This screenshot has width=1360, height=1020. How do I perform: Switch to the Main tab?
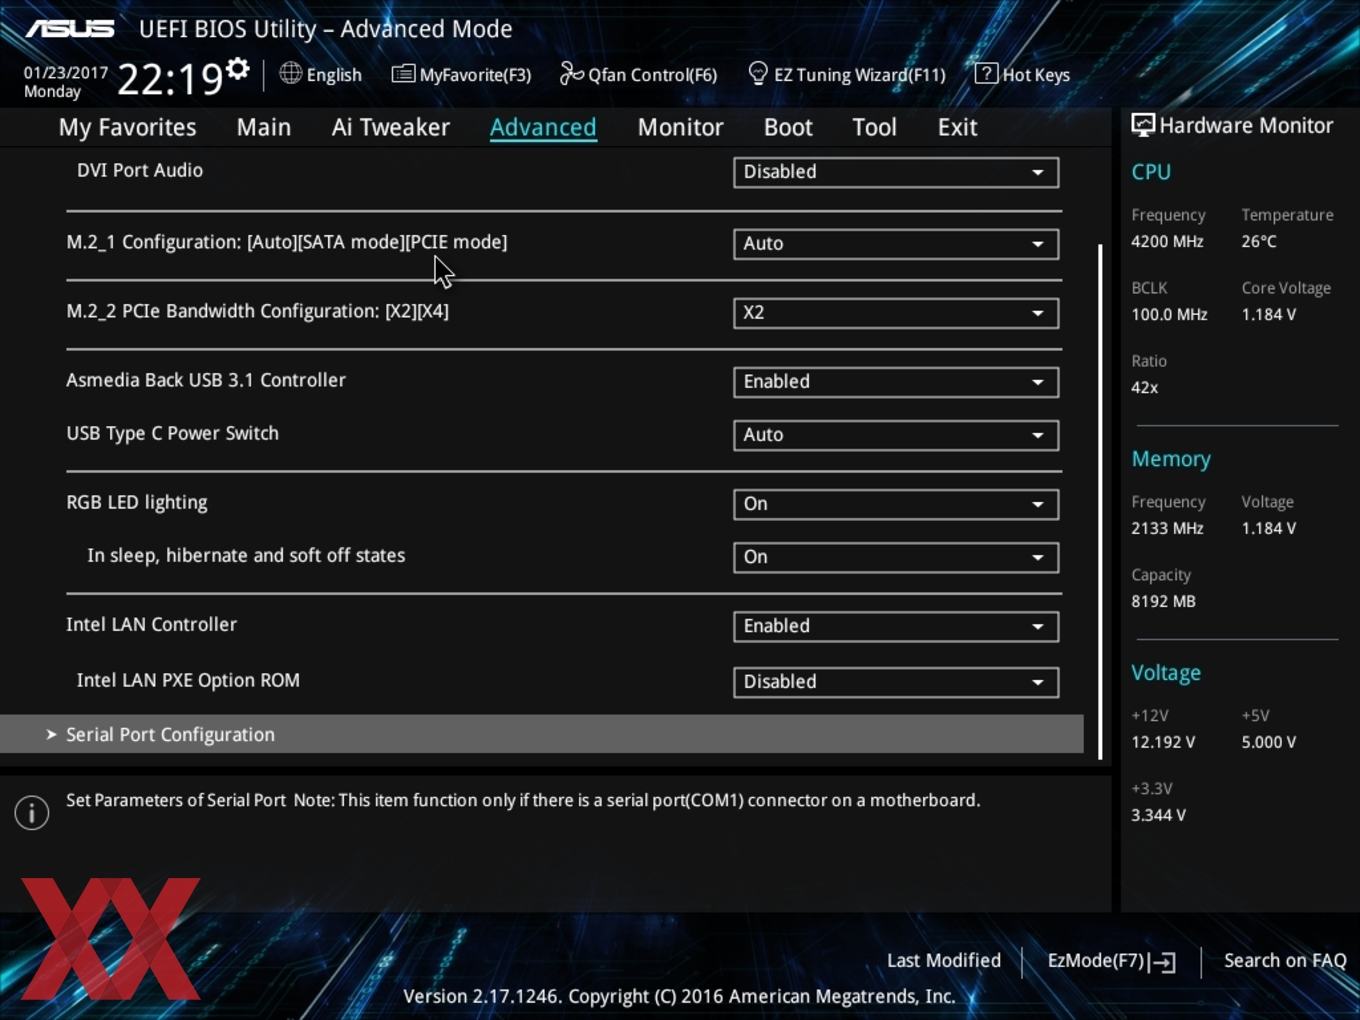(264, 127)
